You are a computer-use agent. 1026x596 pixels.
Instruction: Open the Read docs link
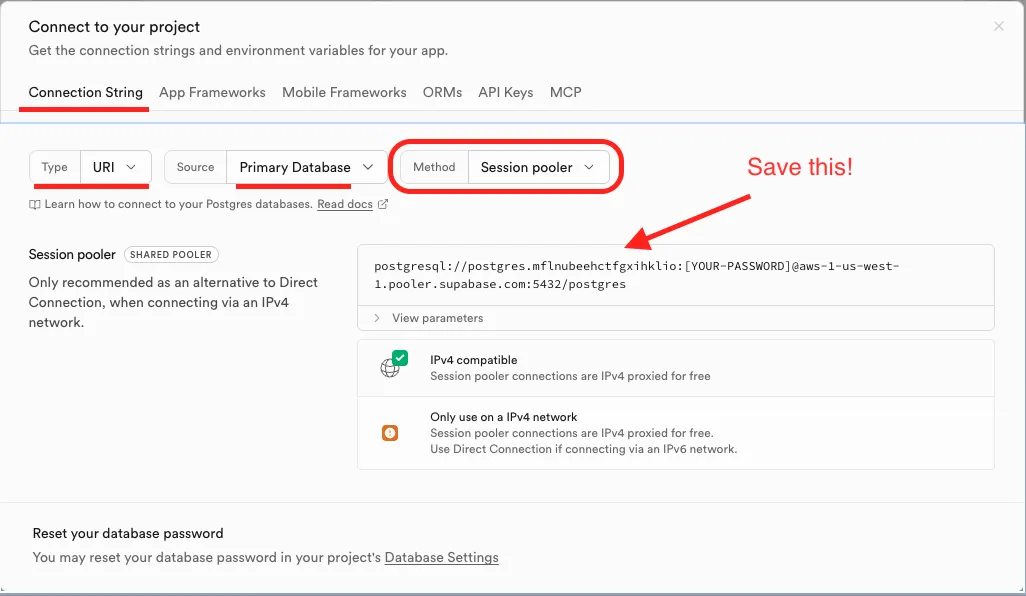[345, 204]
